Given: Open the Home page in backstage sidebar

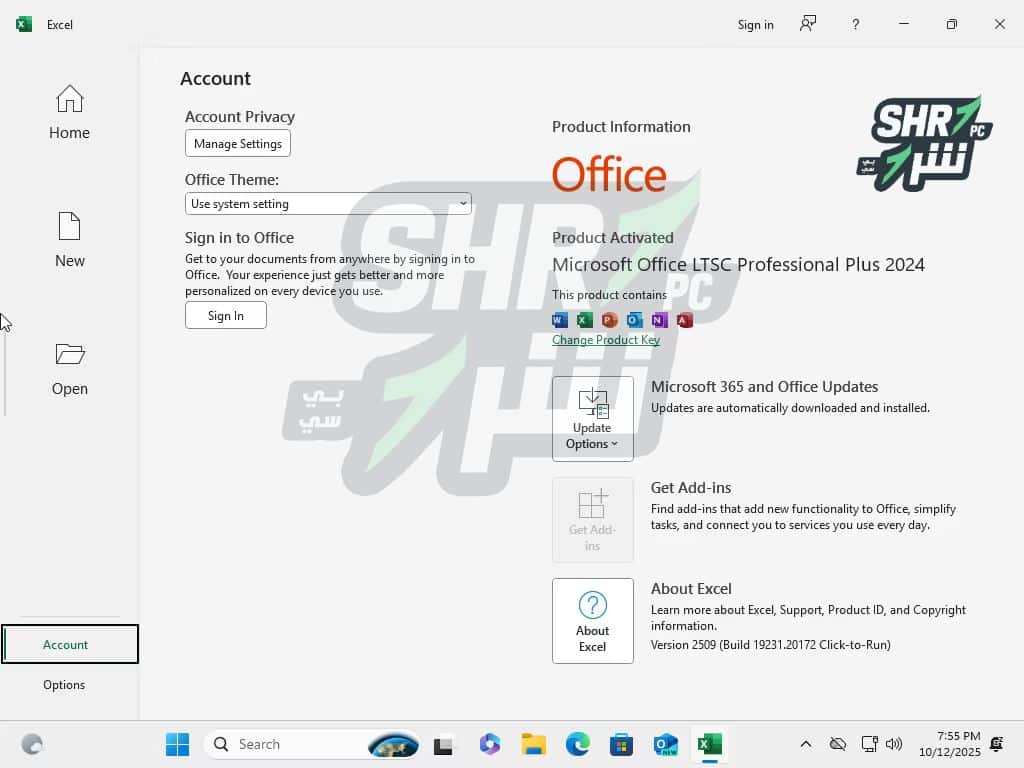Looking at the screenshot, I should tap(69, 112).
